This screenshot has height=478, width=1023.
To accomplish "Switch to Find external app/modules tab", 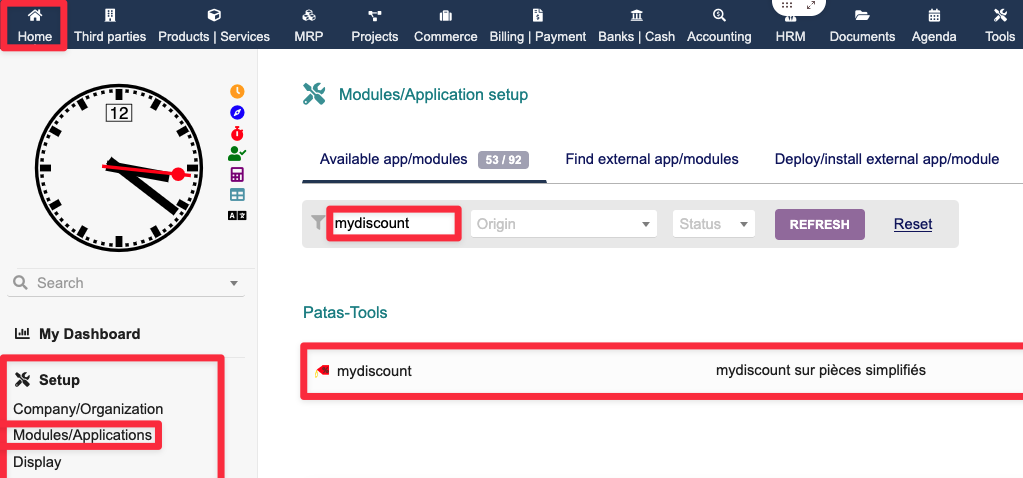I will pos(651,159).
